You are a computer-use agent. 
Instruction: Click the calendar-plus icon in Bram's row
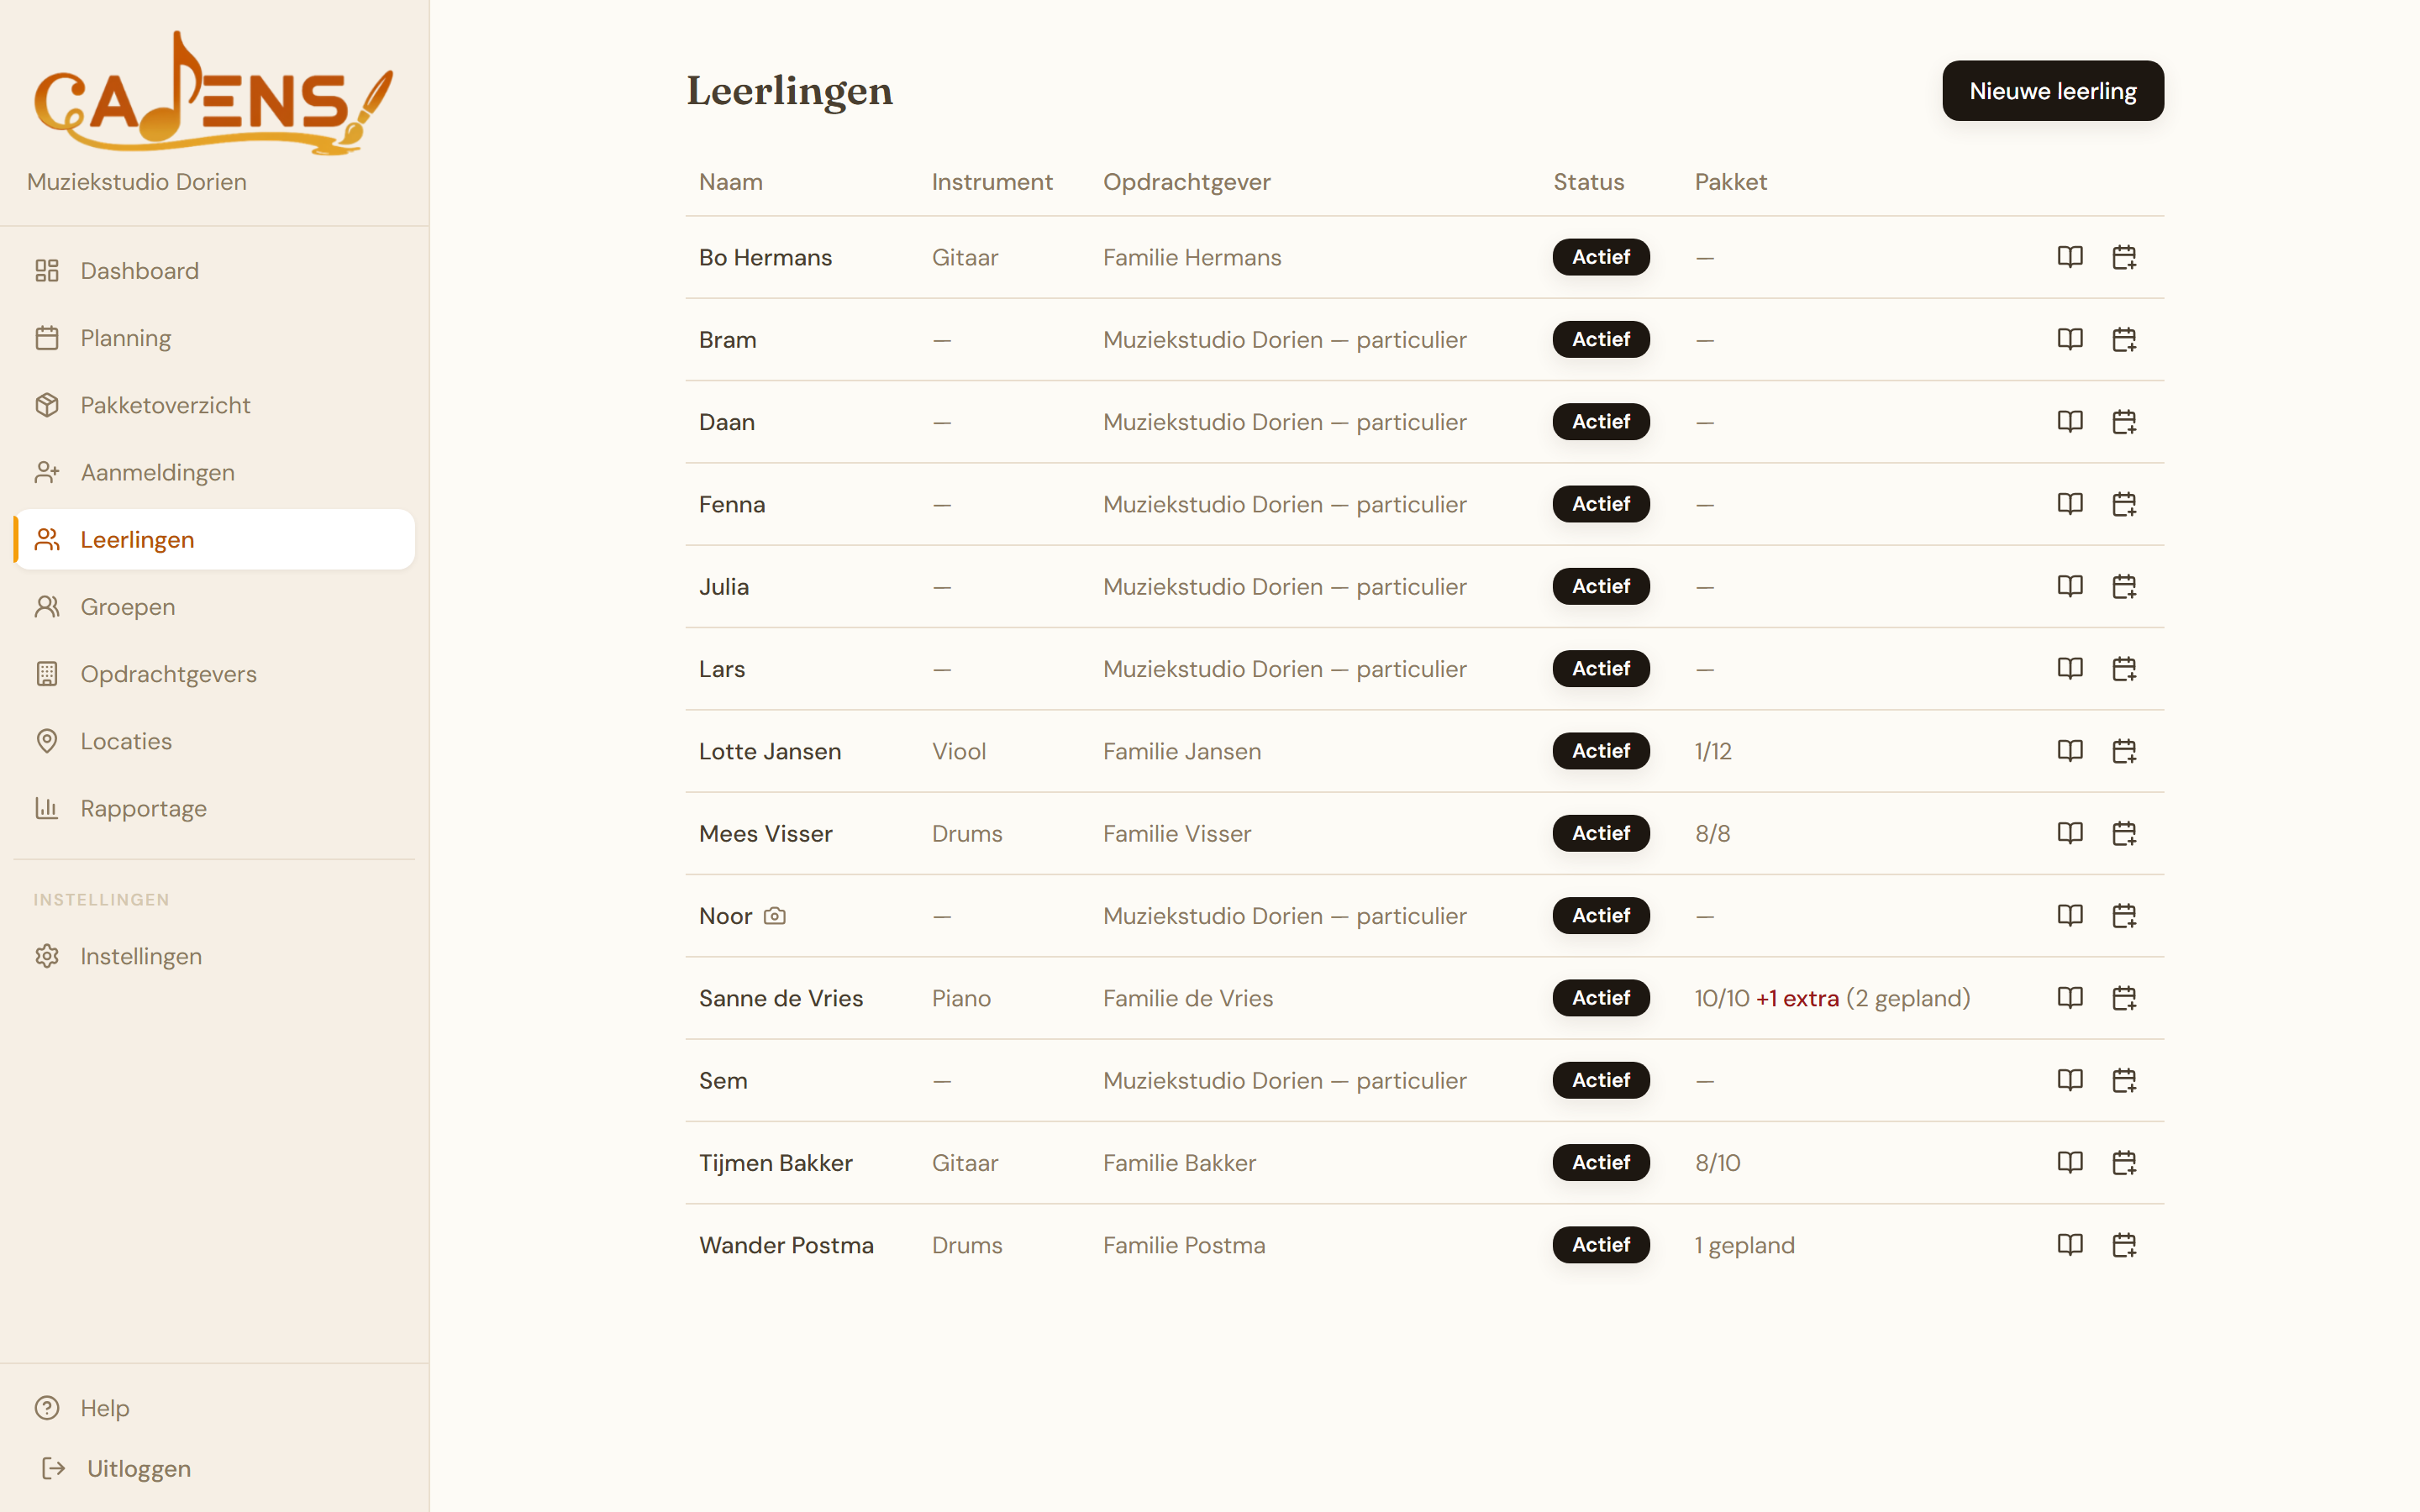pos(2124,340)
